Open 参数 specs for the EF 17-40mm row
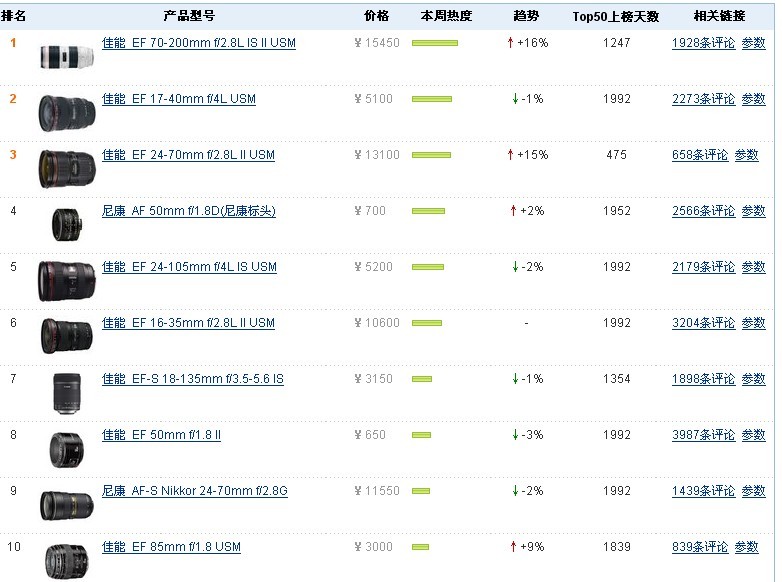 pyautogui.click(x=753, y=99)
